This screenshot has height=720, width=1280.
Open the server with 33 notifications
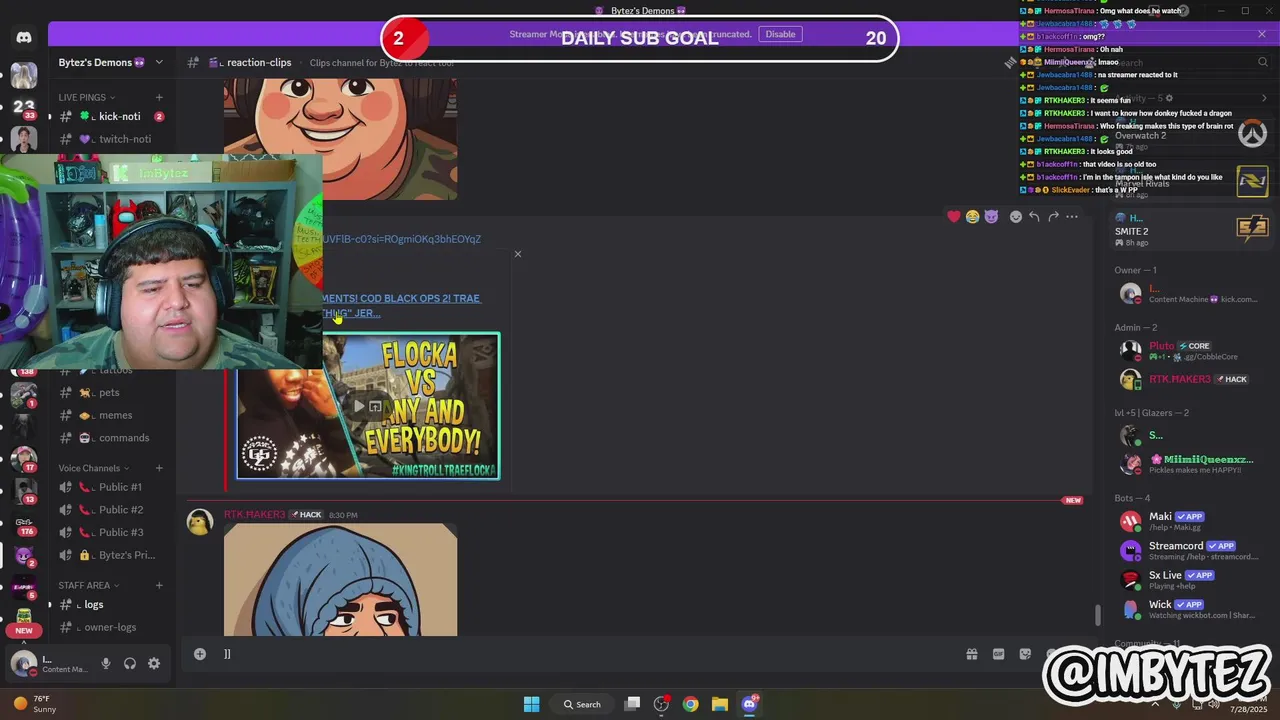[24, 106]
